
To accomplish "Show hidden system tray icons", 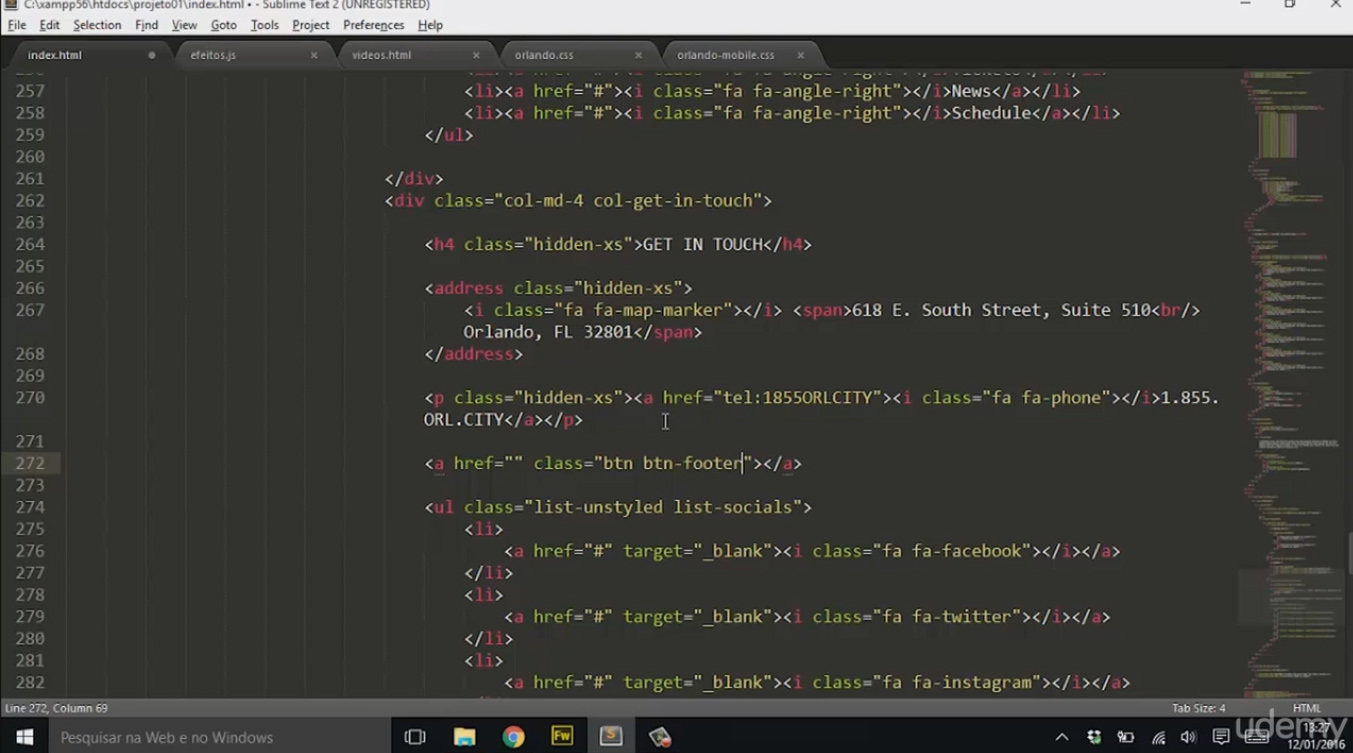I will coord(1061,738).
